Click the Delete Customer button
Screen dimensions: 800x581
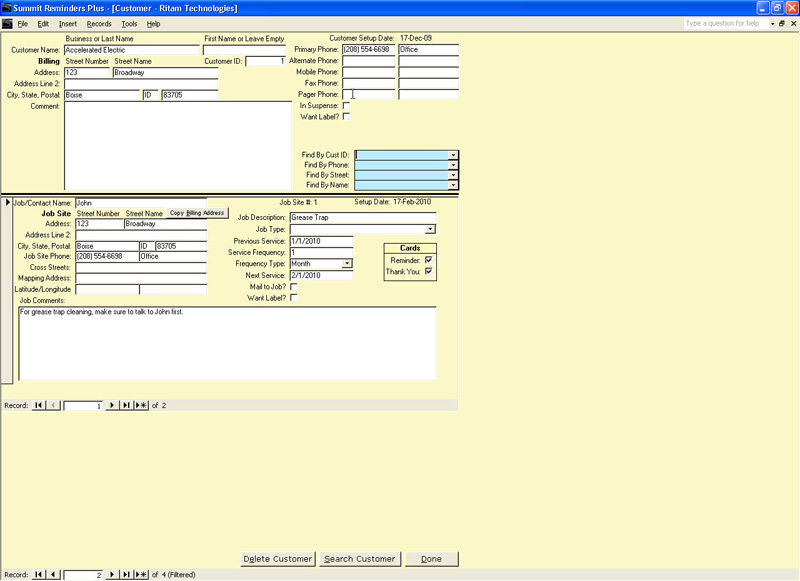pos(278,559)
